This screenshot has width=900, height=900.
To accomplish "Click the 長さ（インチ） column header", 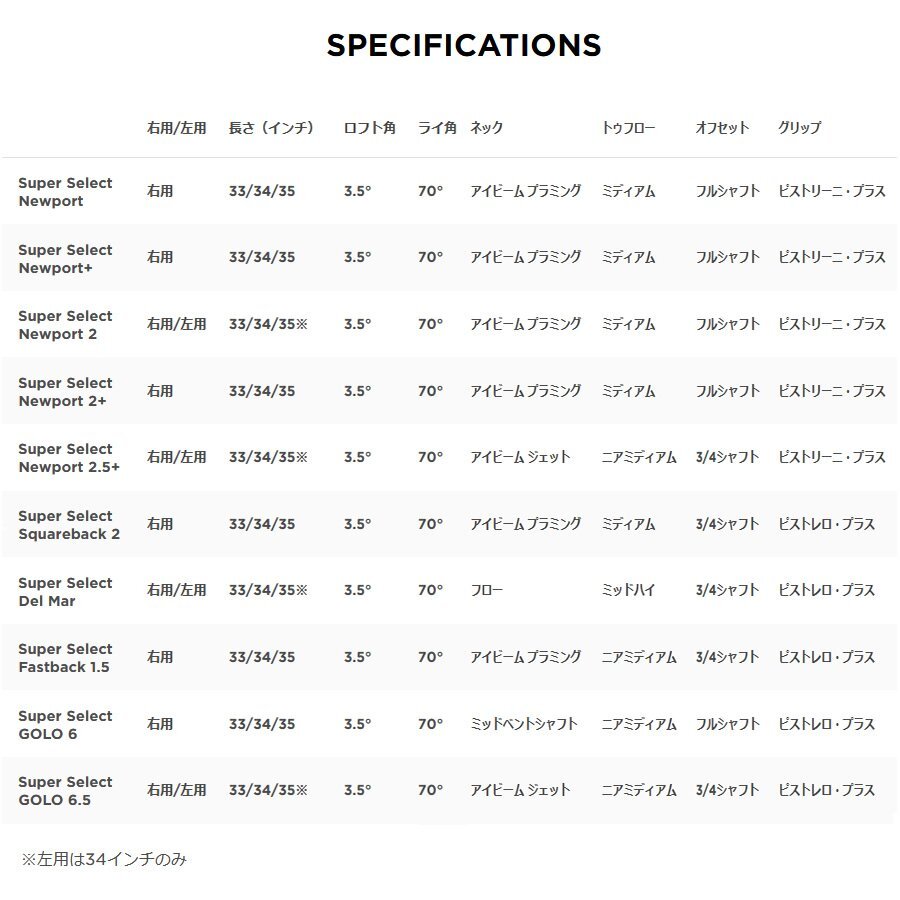I will (271, 128).
